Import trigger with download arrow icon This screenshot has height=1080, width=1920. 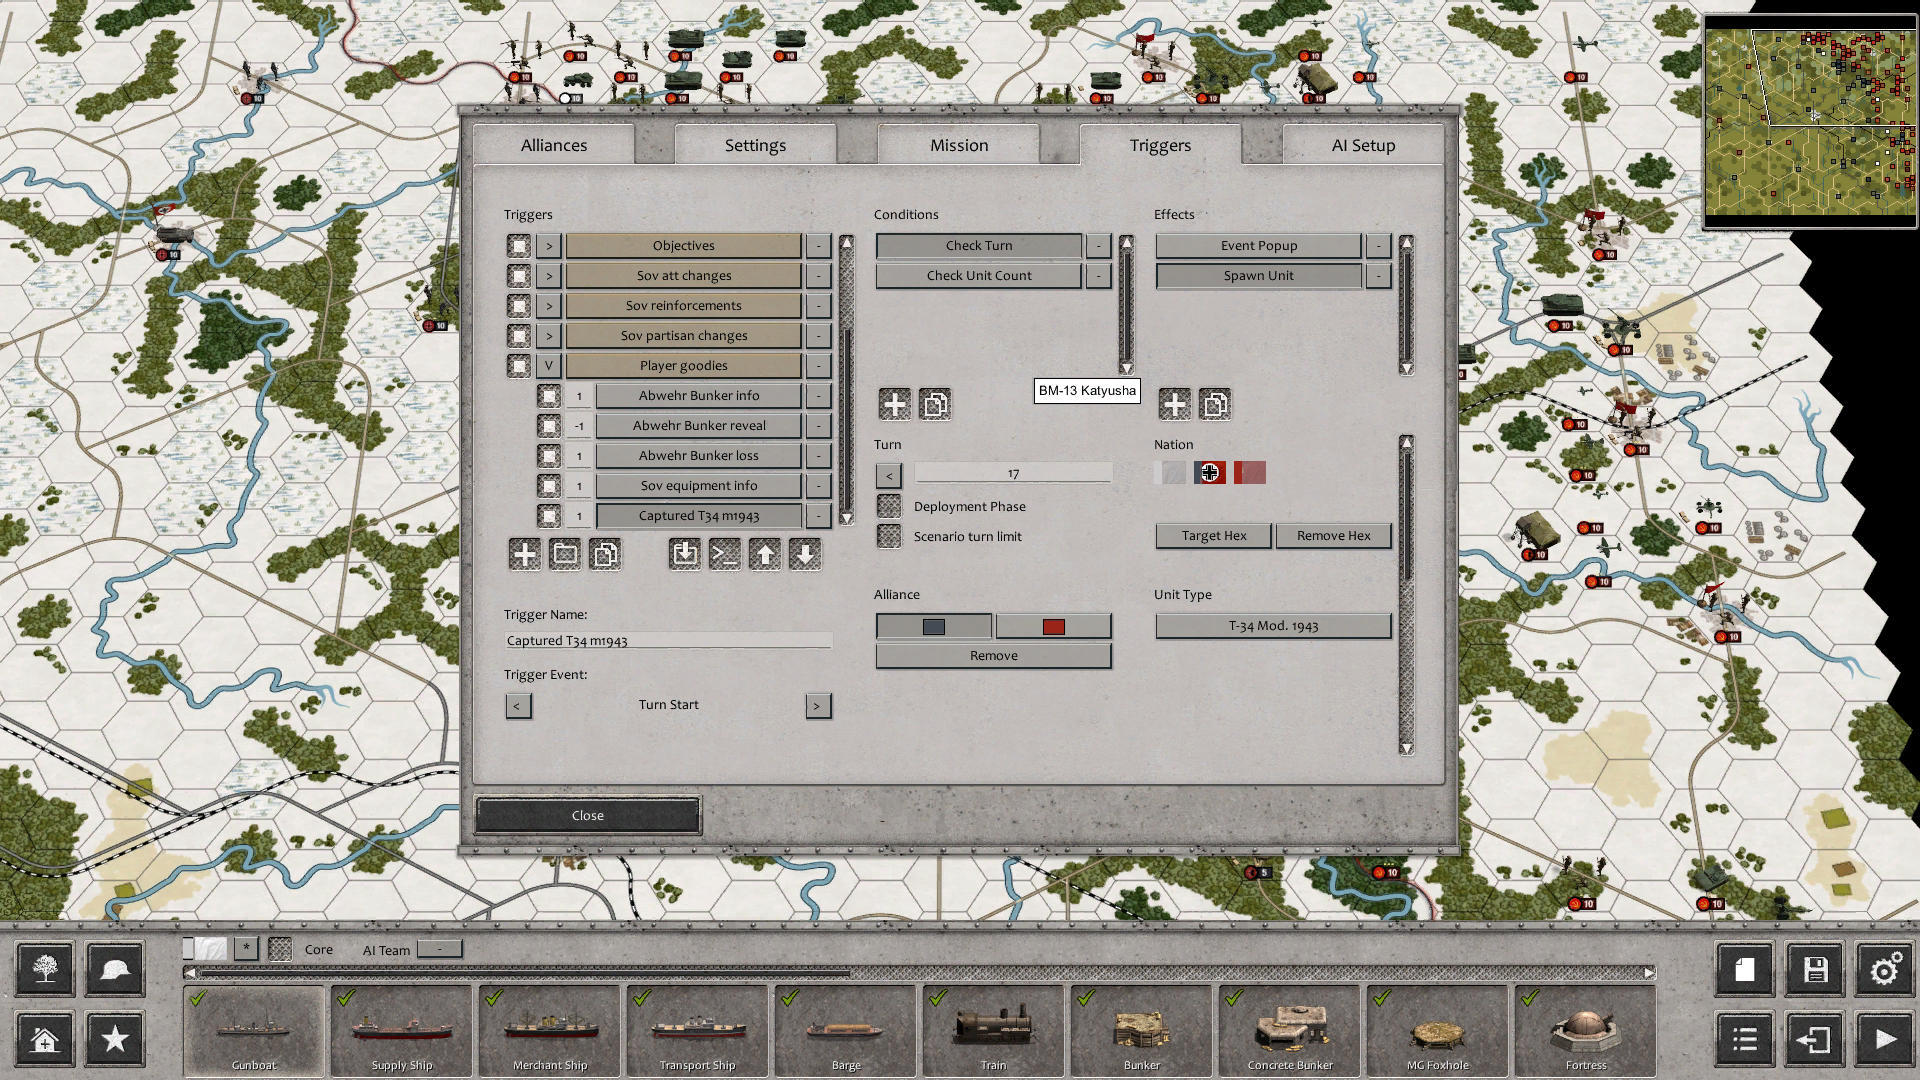[x=685, y=554]
